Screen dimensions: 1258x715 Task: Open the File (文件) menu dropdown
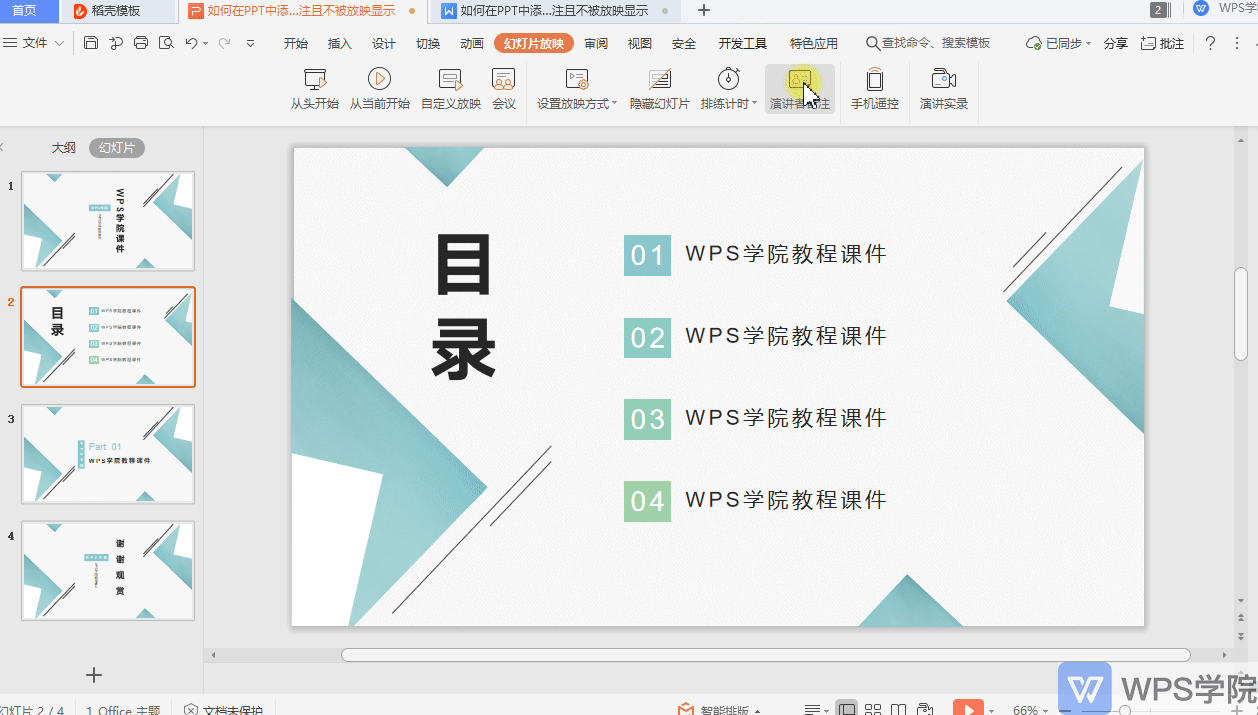(x=34, y=43)
